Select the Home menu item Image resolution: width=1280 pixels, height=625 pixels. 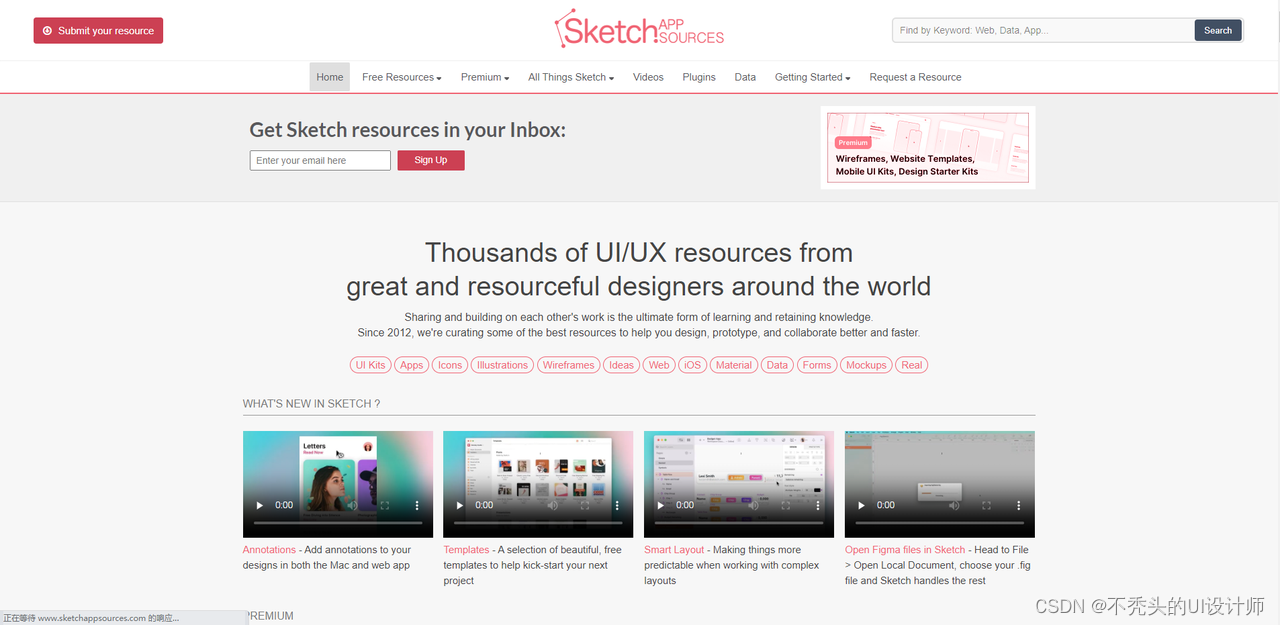coord(330,77)
